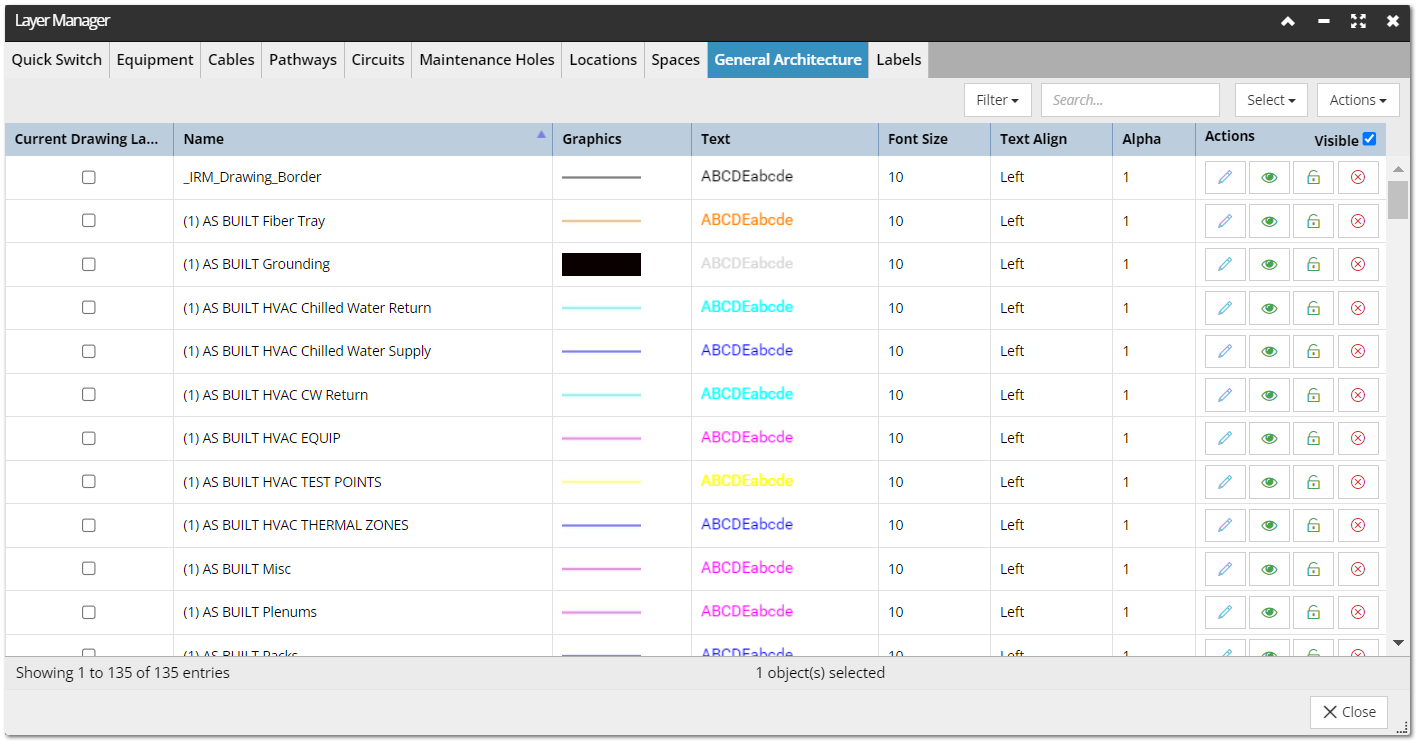Click the Close button at bottom

click(x=1349, y=712)
